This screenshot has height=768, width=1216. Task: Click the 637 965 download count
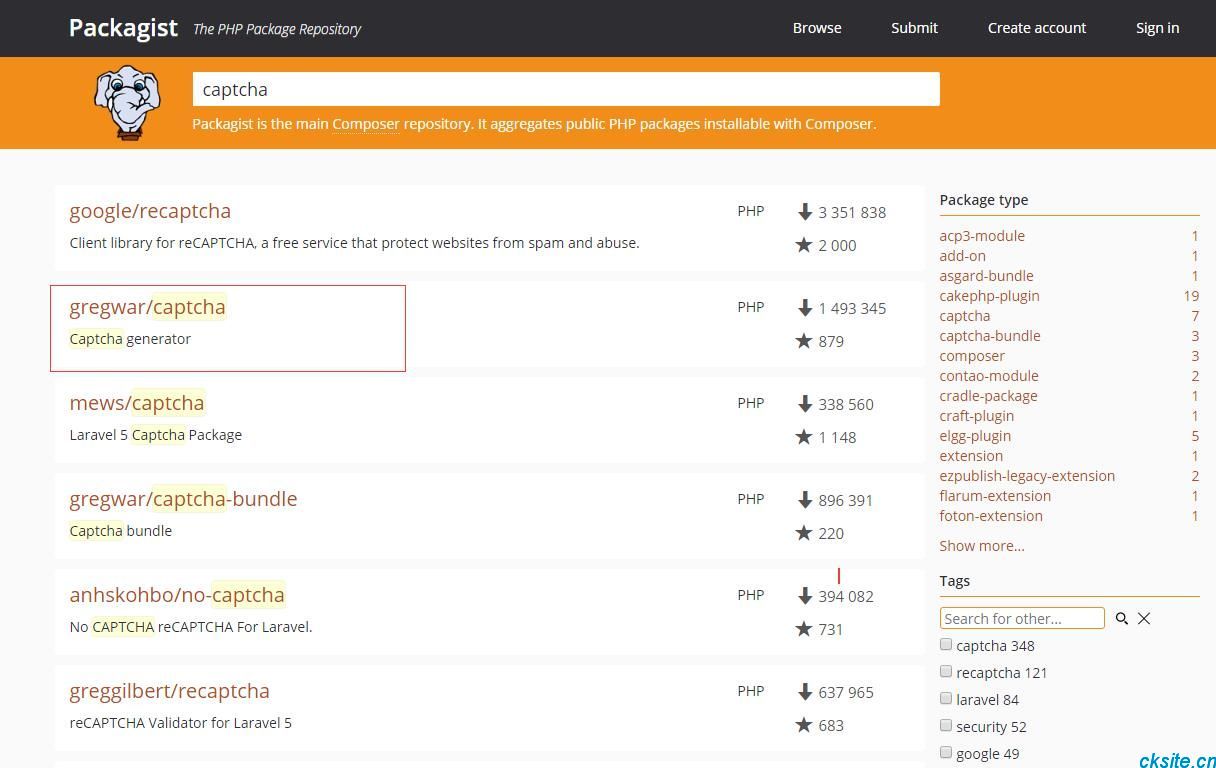click(x=846, y=692)
